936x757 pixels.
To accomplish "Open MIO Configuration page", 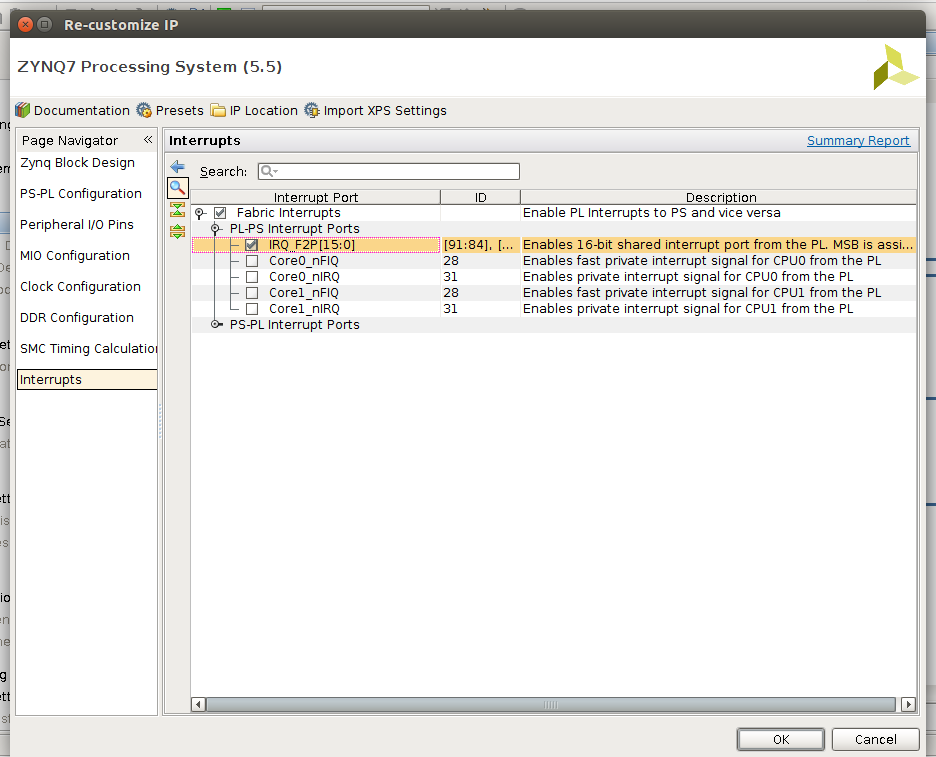I will point(75,256).
